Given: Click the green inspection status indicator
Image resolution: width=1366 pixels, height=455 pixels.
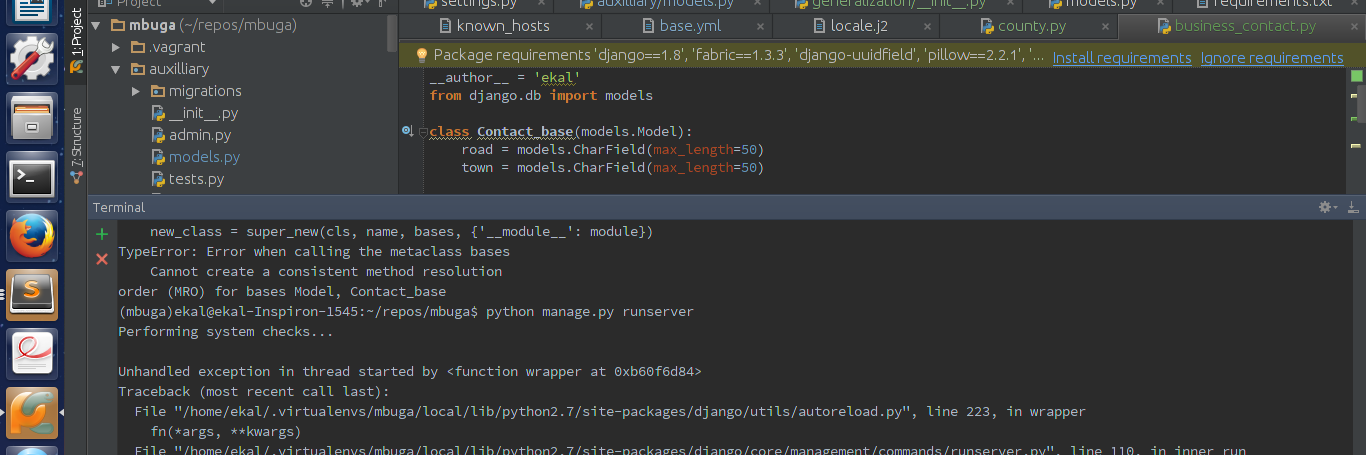Looking at the screenshot, I should pyautogui.click(x=1357, y=76).
